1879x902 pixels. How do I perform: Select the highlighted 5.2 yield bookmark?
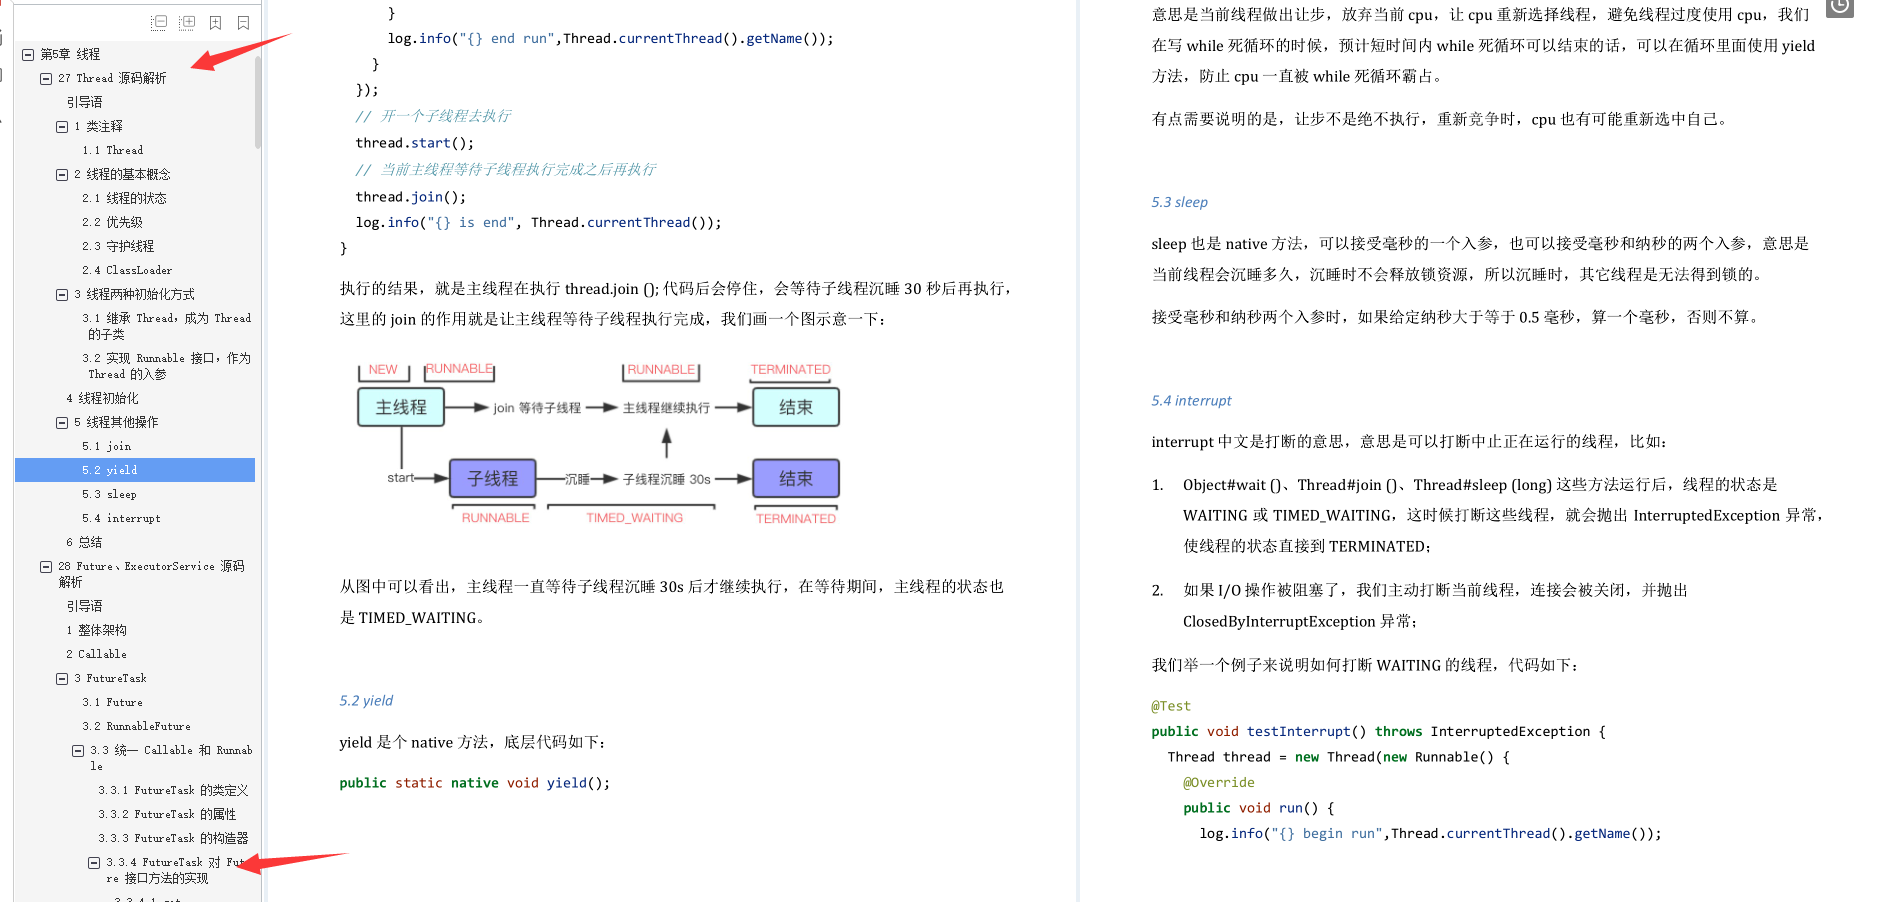pos(135,470)
